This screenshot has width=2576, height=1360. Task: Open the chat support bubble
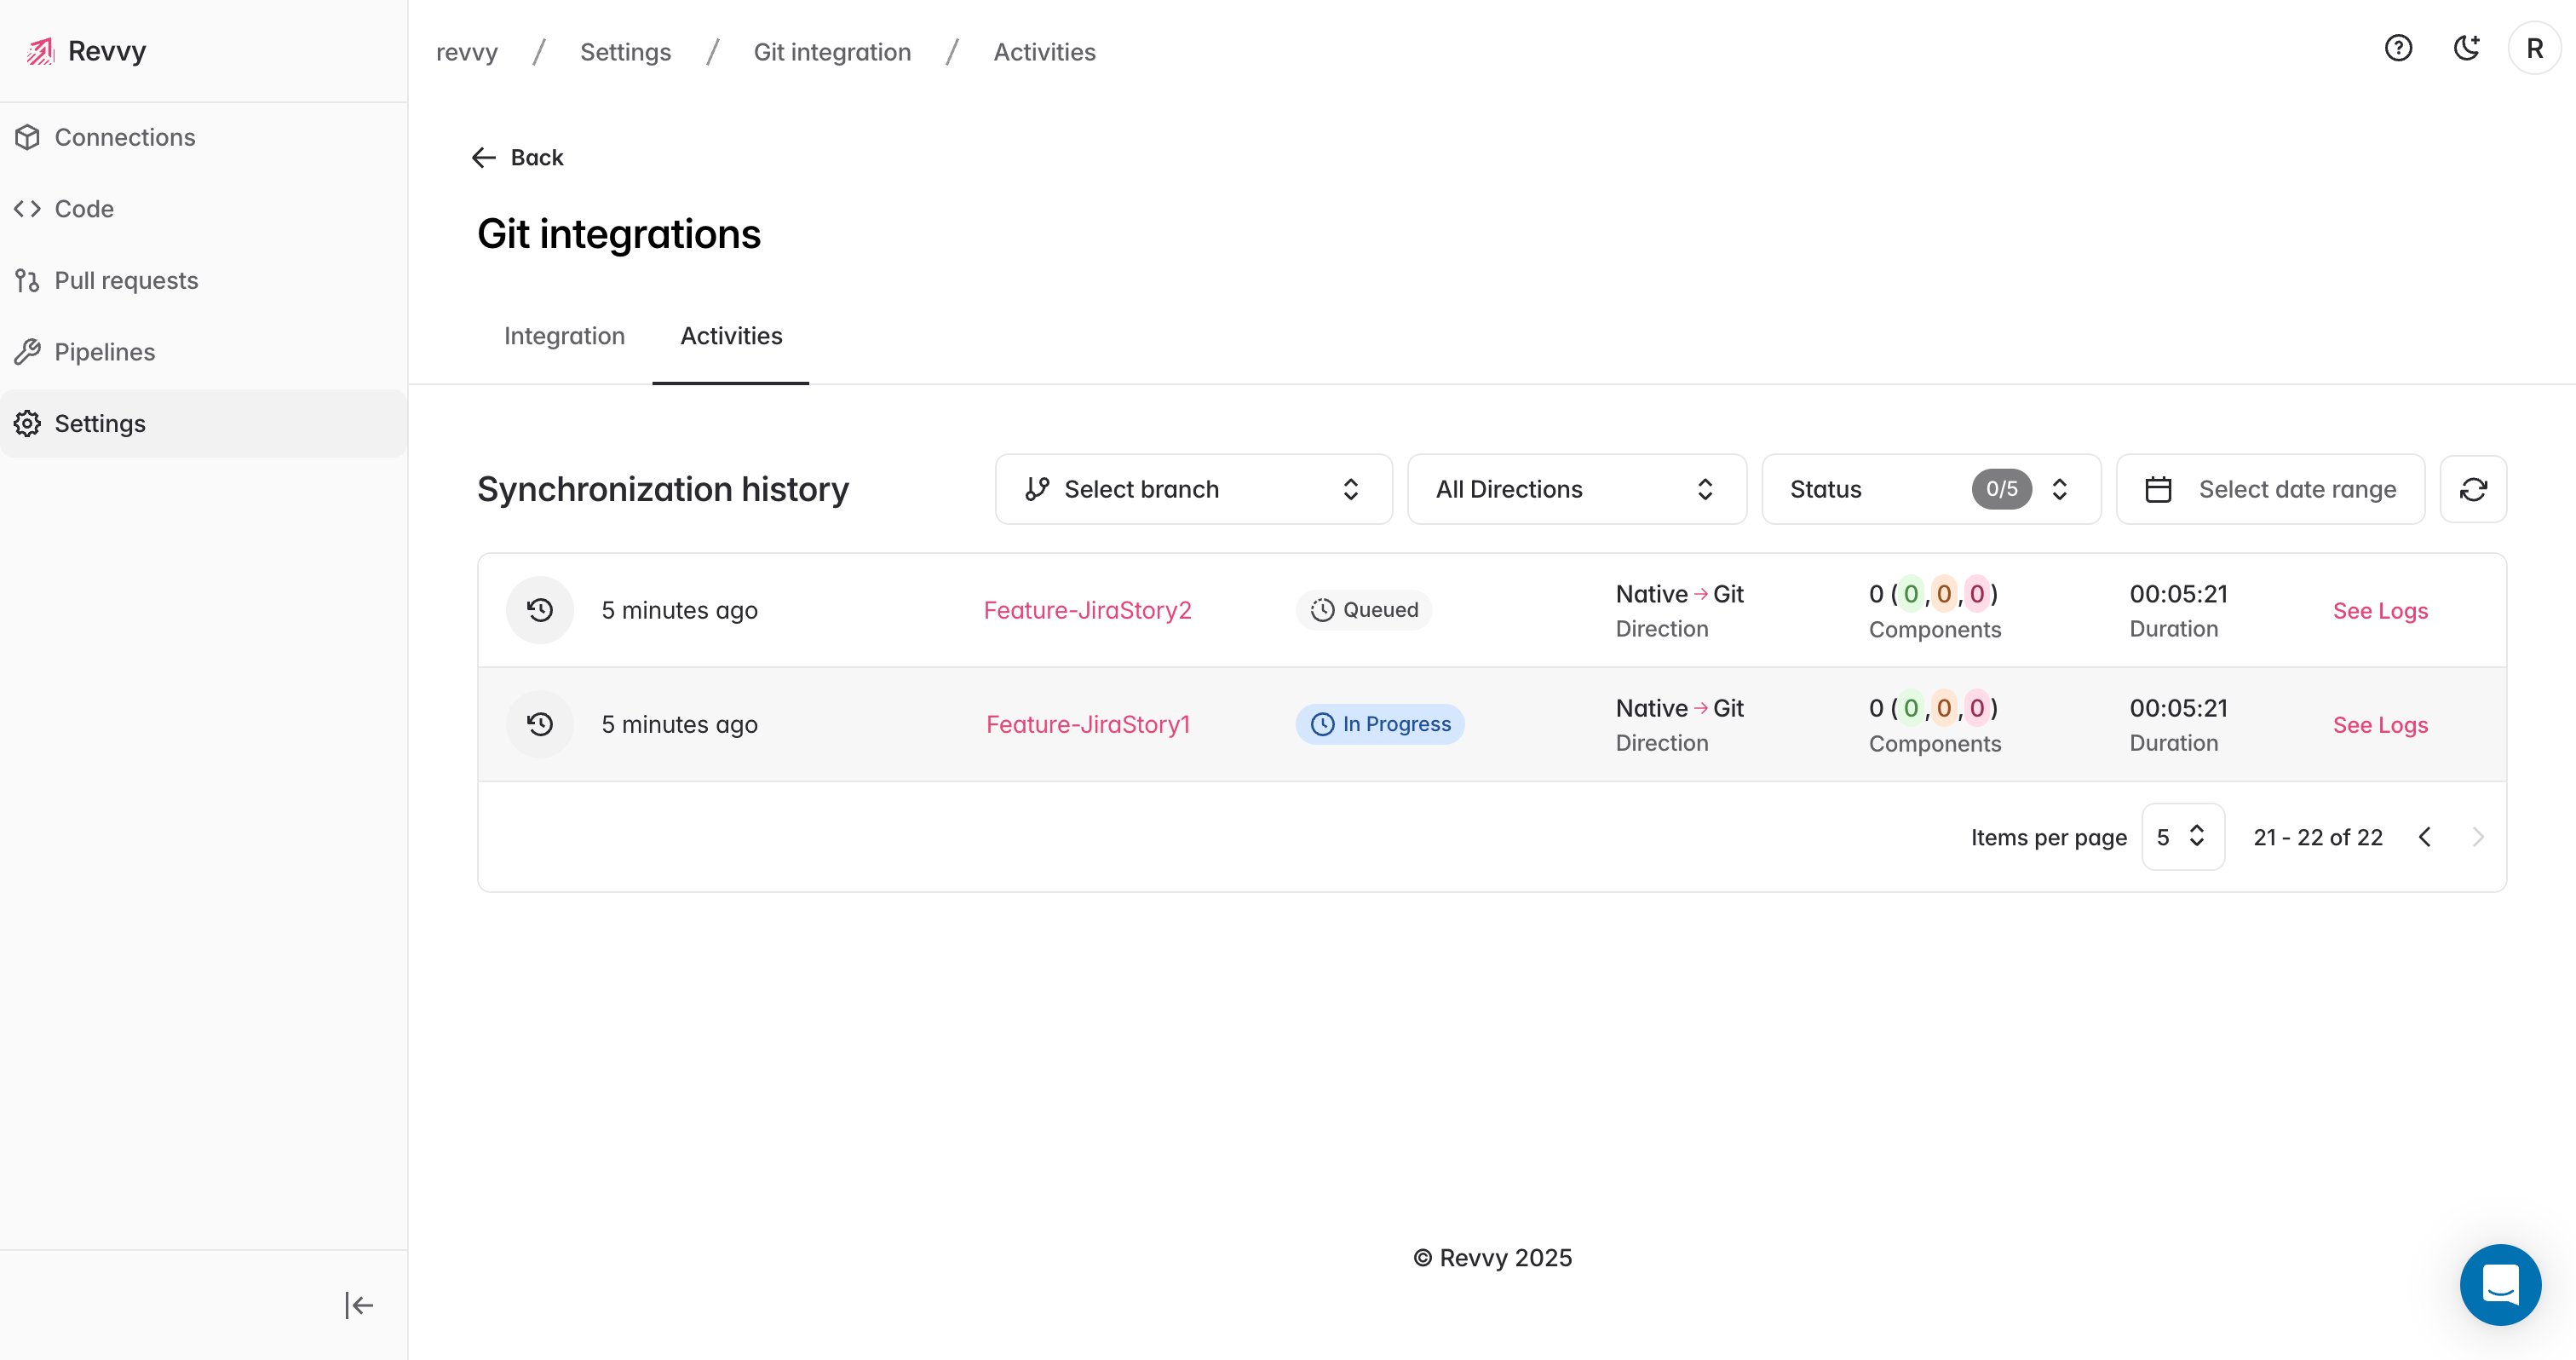[2499, 1284]
